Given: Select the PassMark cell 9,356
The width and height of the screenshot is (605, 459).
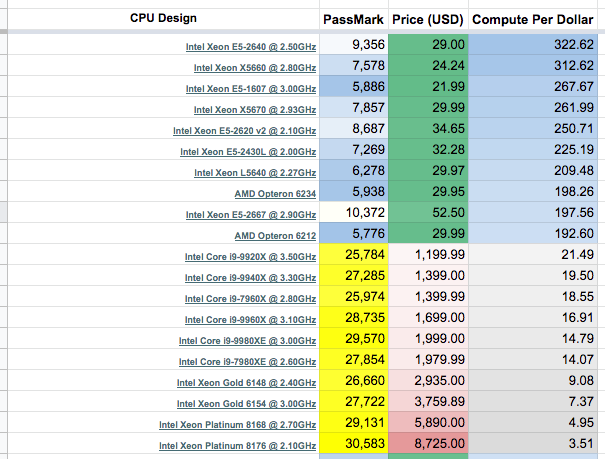Looking at the screenshot, I should click(354, 44).
